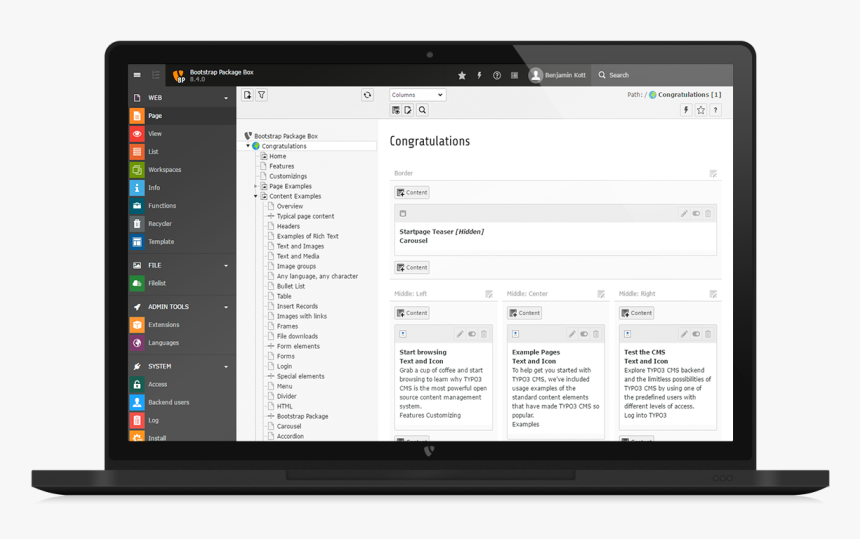Open the List module
The width and height of the screenshot is (860, 539).
tap(182, 152)
